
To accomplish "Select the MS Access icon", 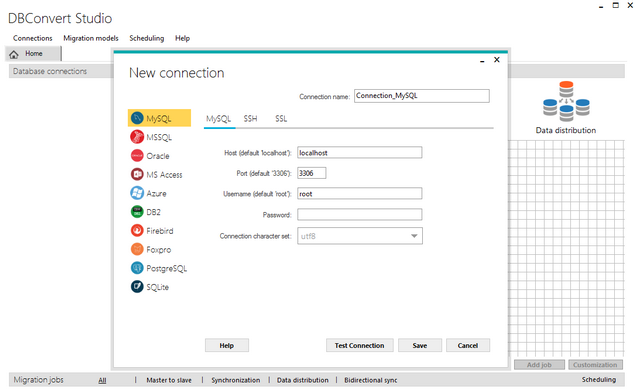I will [x=137, y=174].
